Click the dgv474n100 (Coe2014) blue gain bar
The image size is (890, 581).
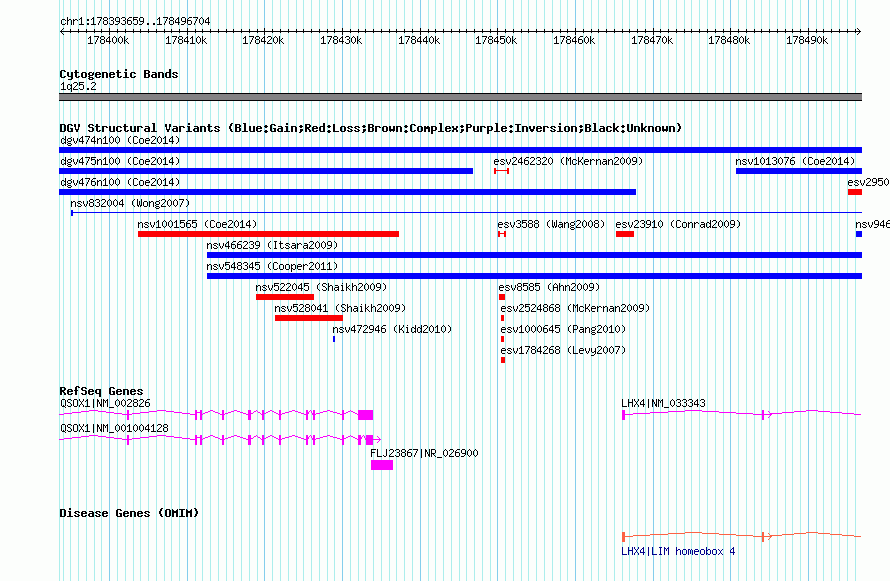[x=460, y=150]
